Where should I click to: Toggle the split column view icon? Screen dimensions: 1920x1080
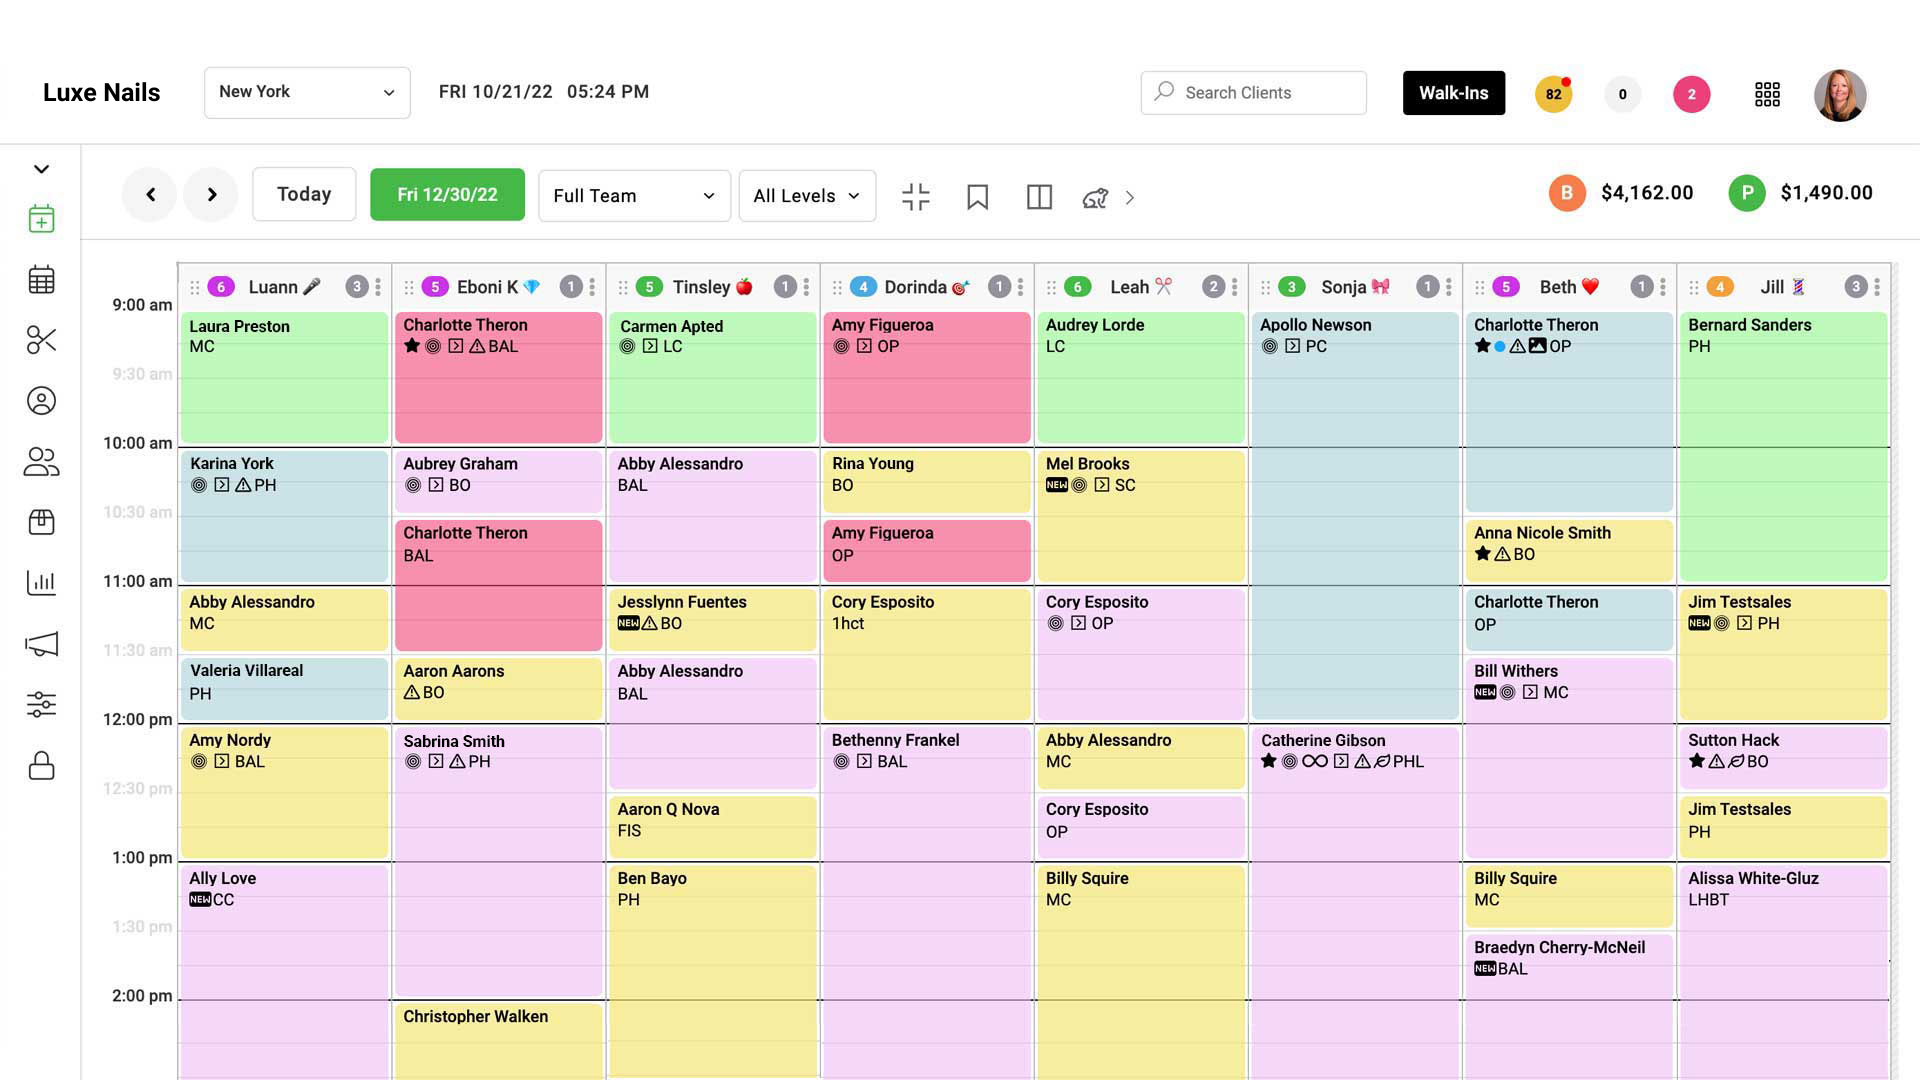(x=1039, y=197)
